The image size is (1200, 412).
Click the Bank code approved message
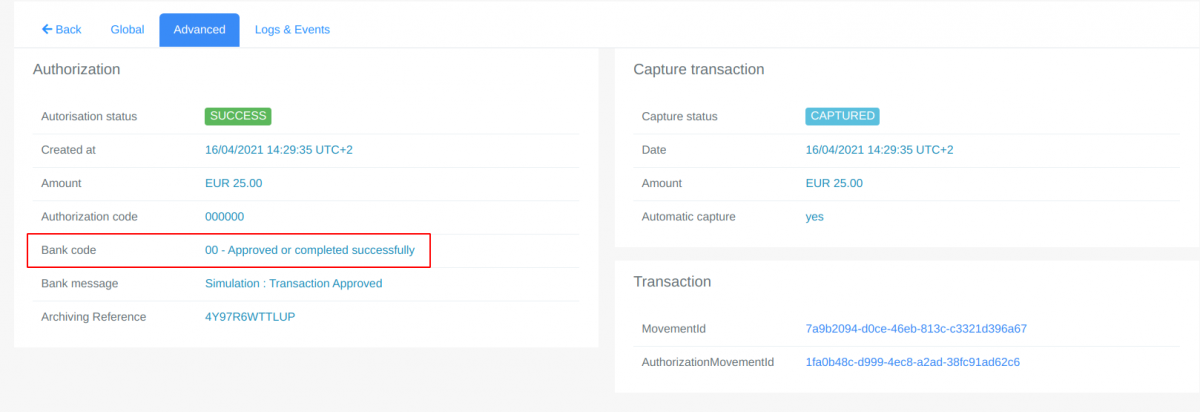click(310, 250)
